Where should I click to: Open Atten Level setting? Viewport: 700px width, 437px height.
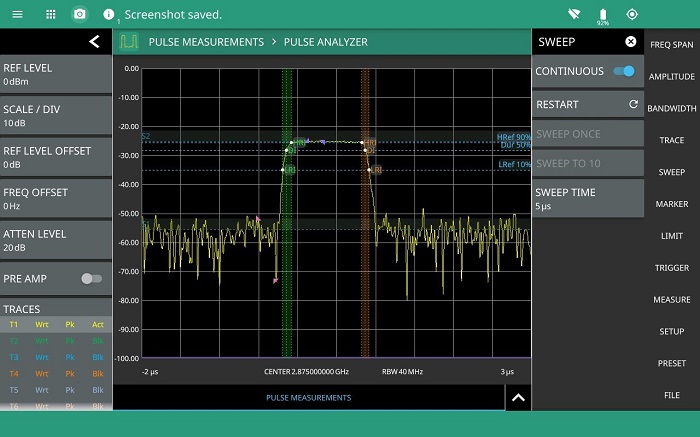click(56, 240)
